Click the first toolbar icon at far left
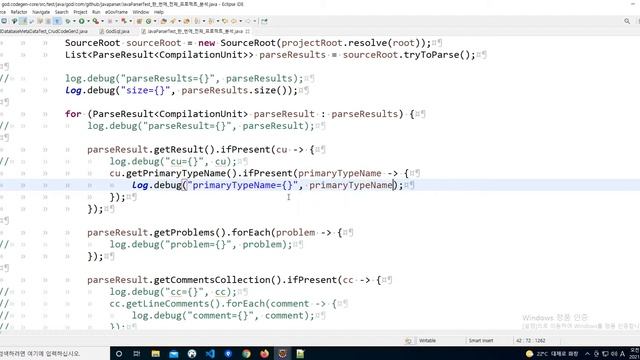Image resolution: width=640 pixels, height=360 pixels. click(x=4, y=21)
